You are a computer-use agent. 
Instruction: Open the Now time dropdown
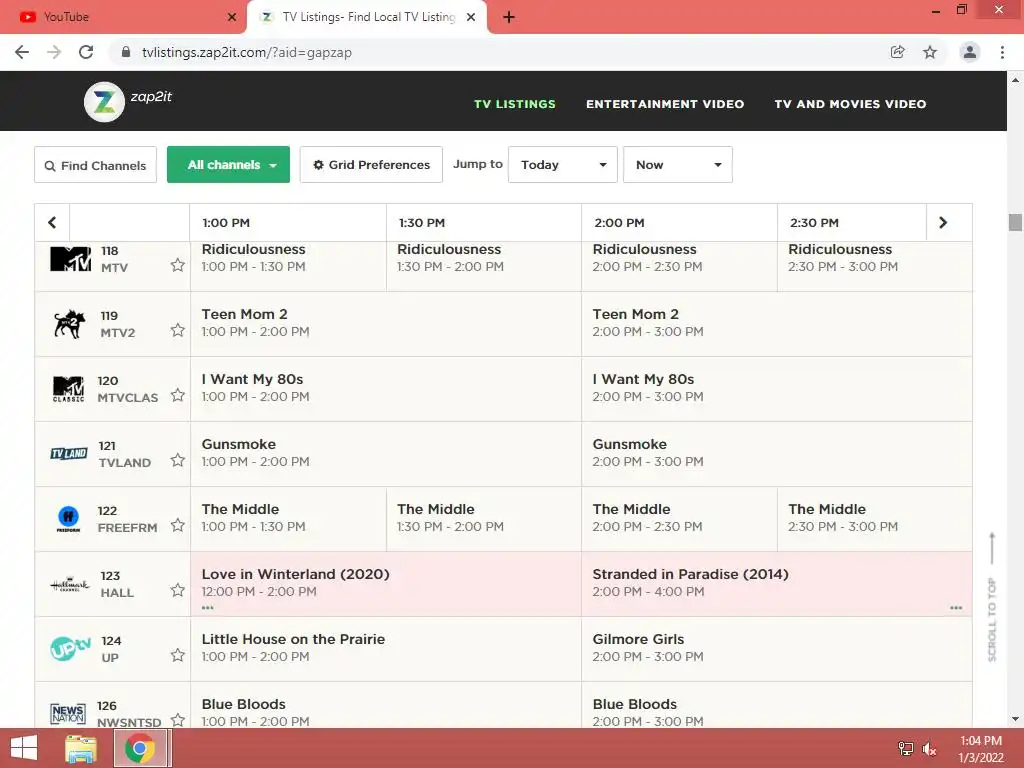(678, 165)
